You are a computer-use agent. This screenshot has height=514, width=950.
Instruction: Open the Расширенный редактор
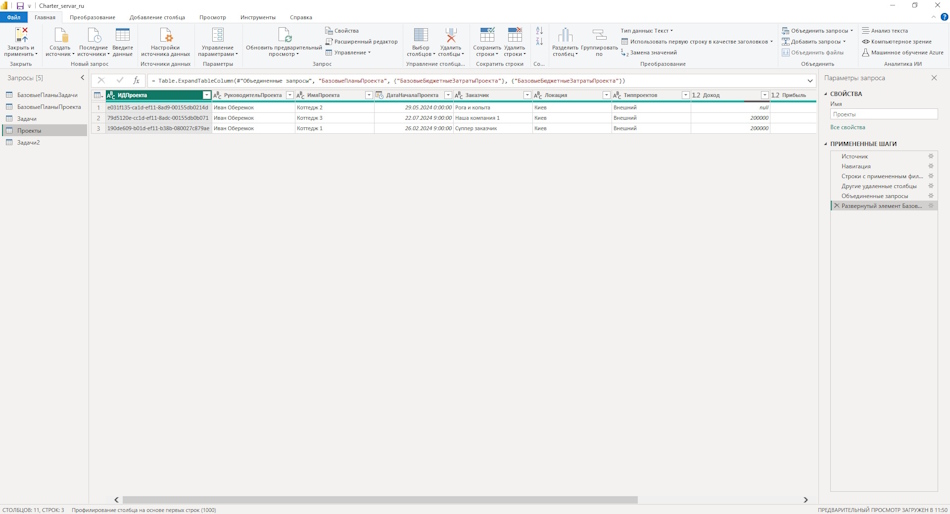pos(361,42)
